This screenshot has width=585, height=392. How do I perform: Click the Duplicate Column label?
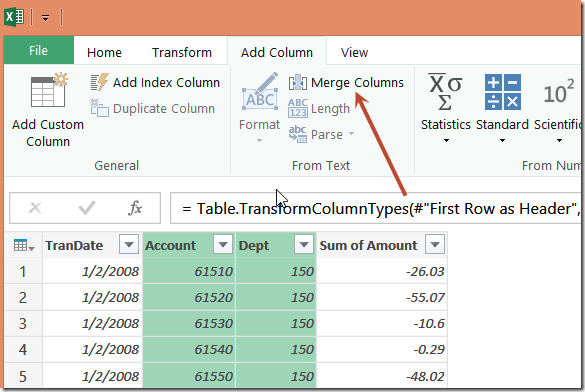point(164,109)
